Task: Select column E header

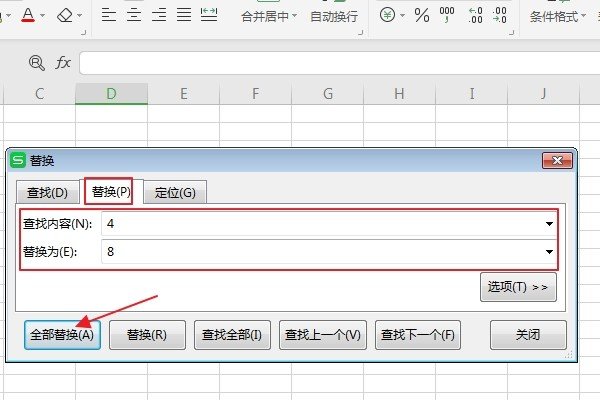Action: click(x=184, y=94)
